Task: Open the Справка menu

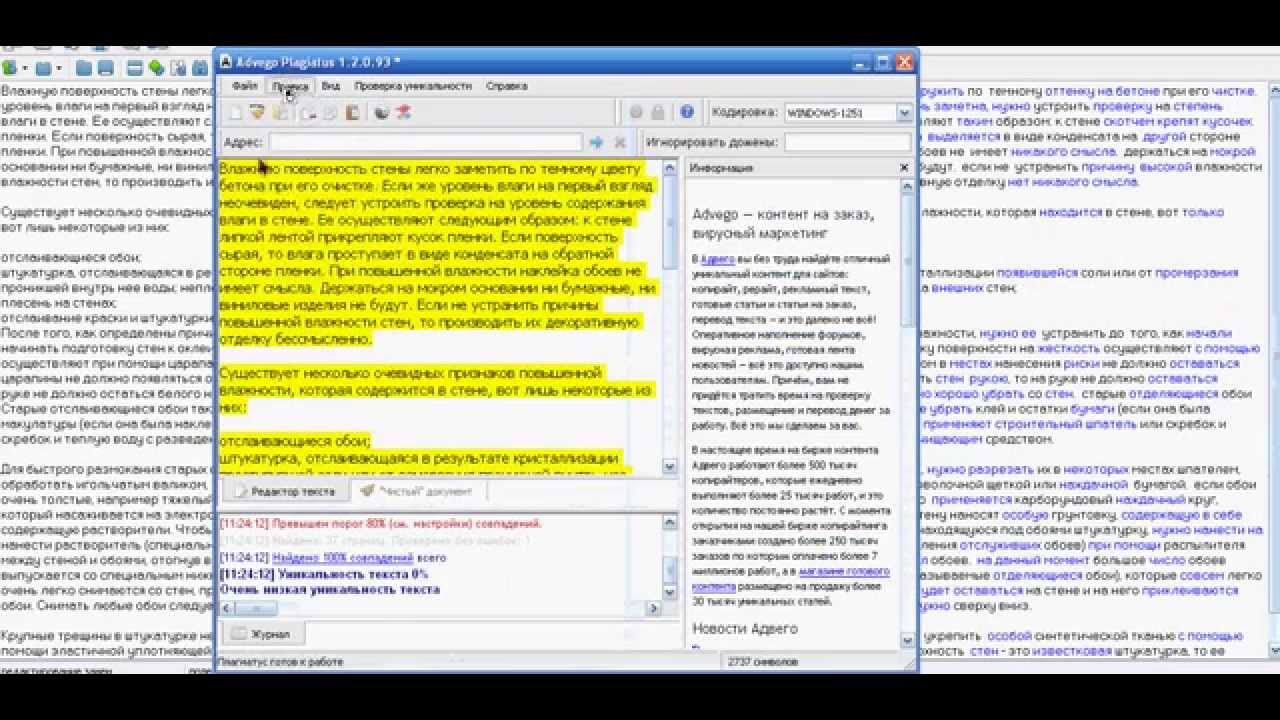Action: click(x=506, y=86)
